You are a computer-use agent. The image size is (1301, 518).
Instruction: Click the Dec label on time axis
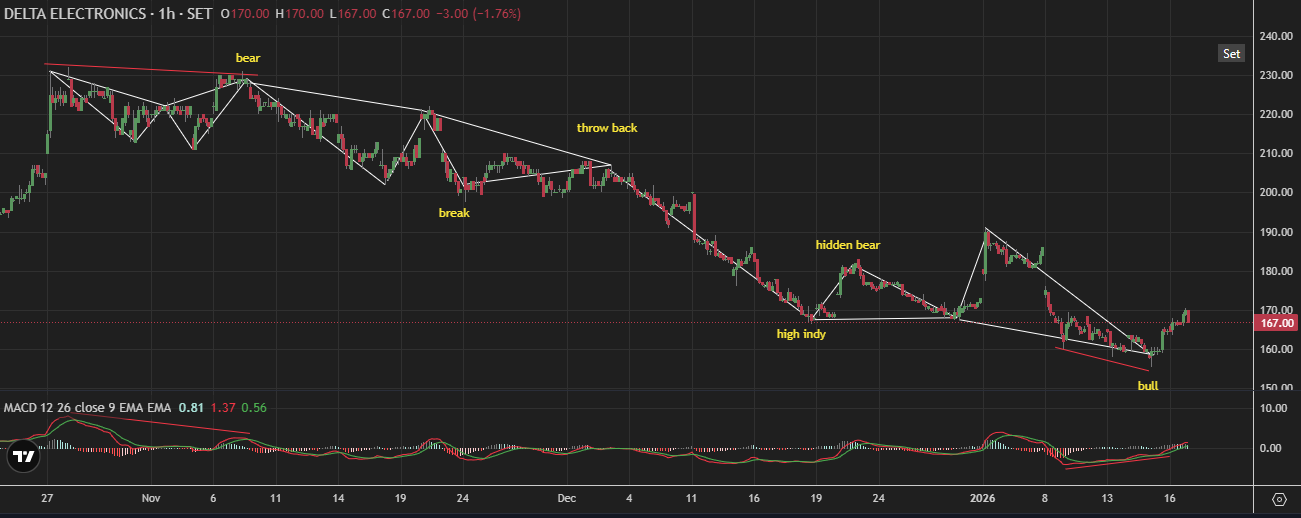(567, 497)
